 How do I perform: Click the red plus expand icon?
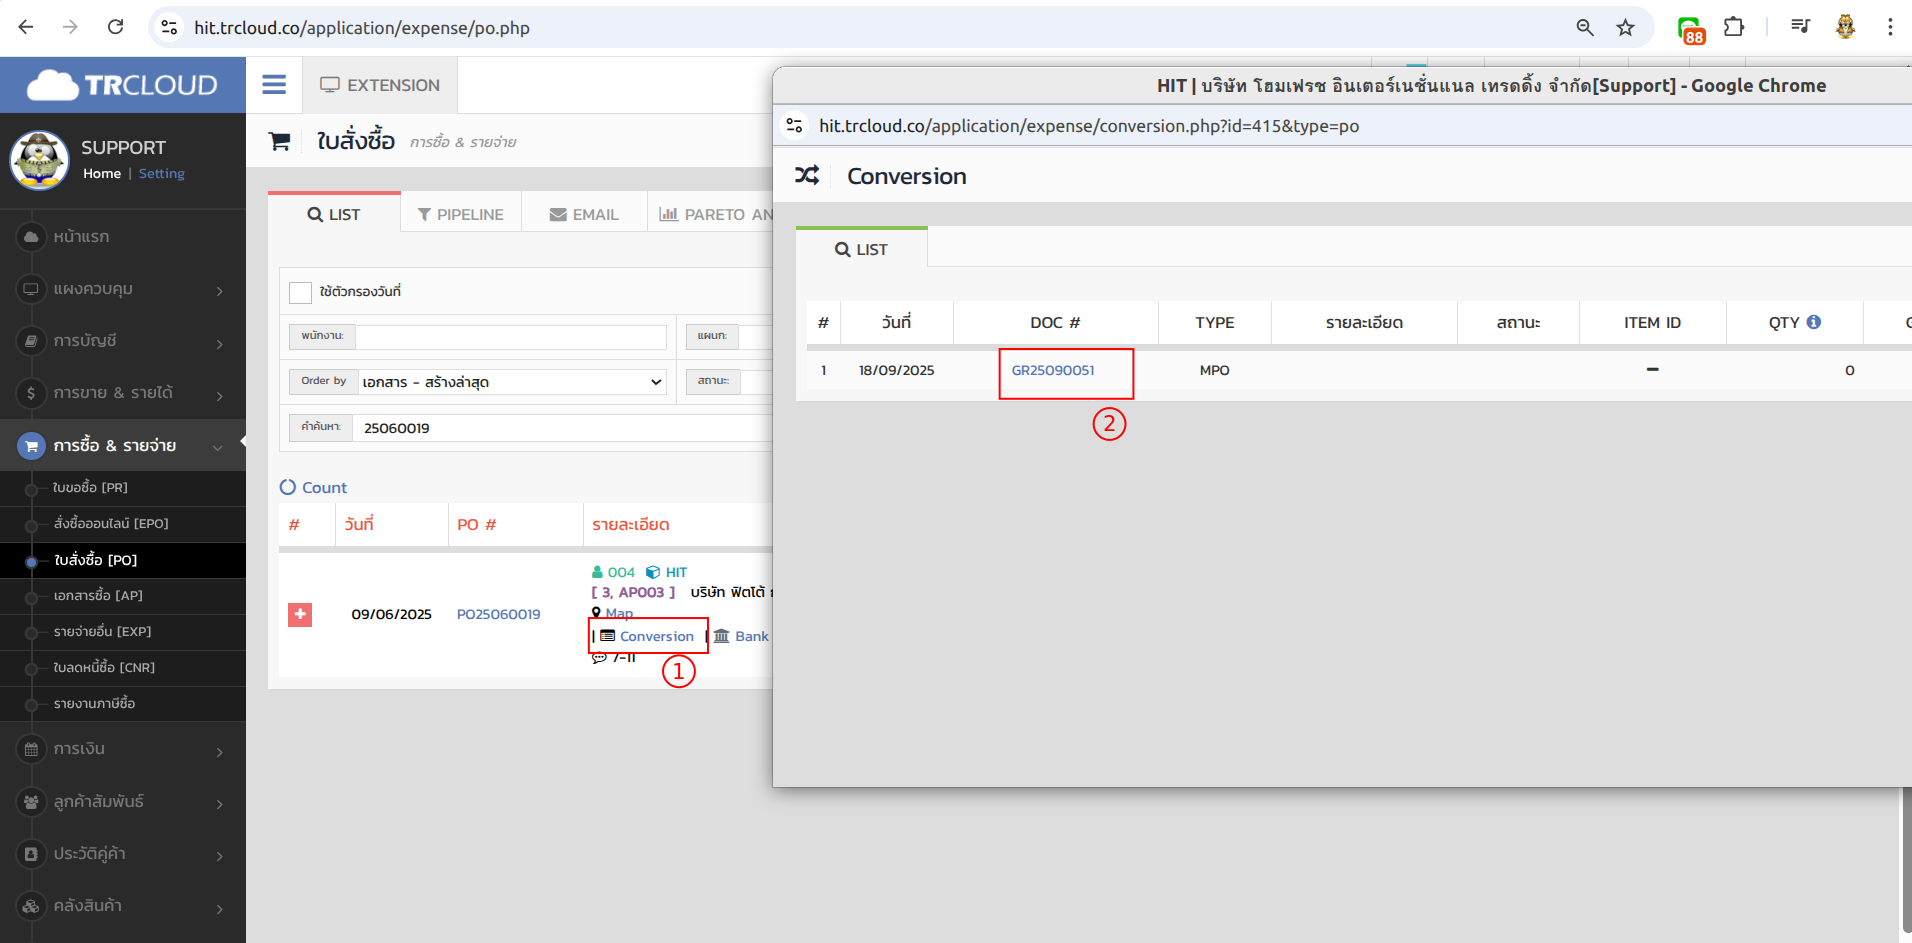pos(300,614)
